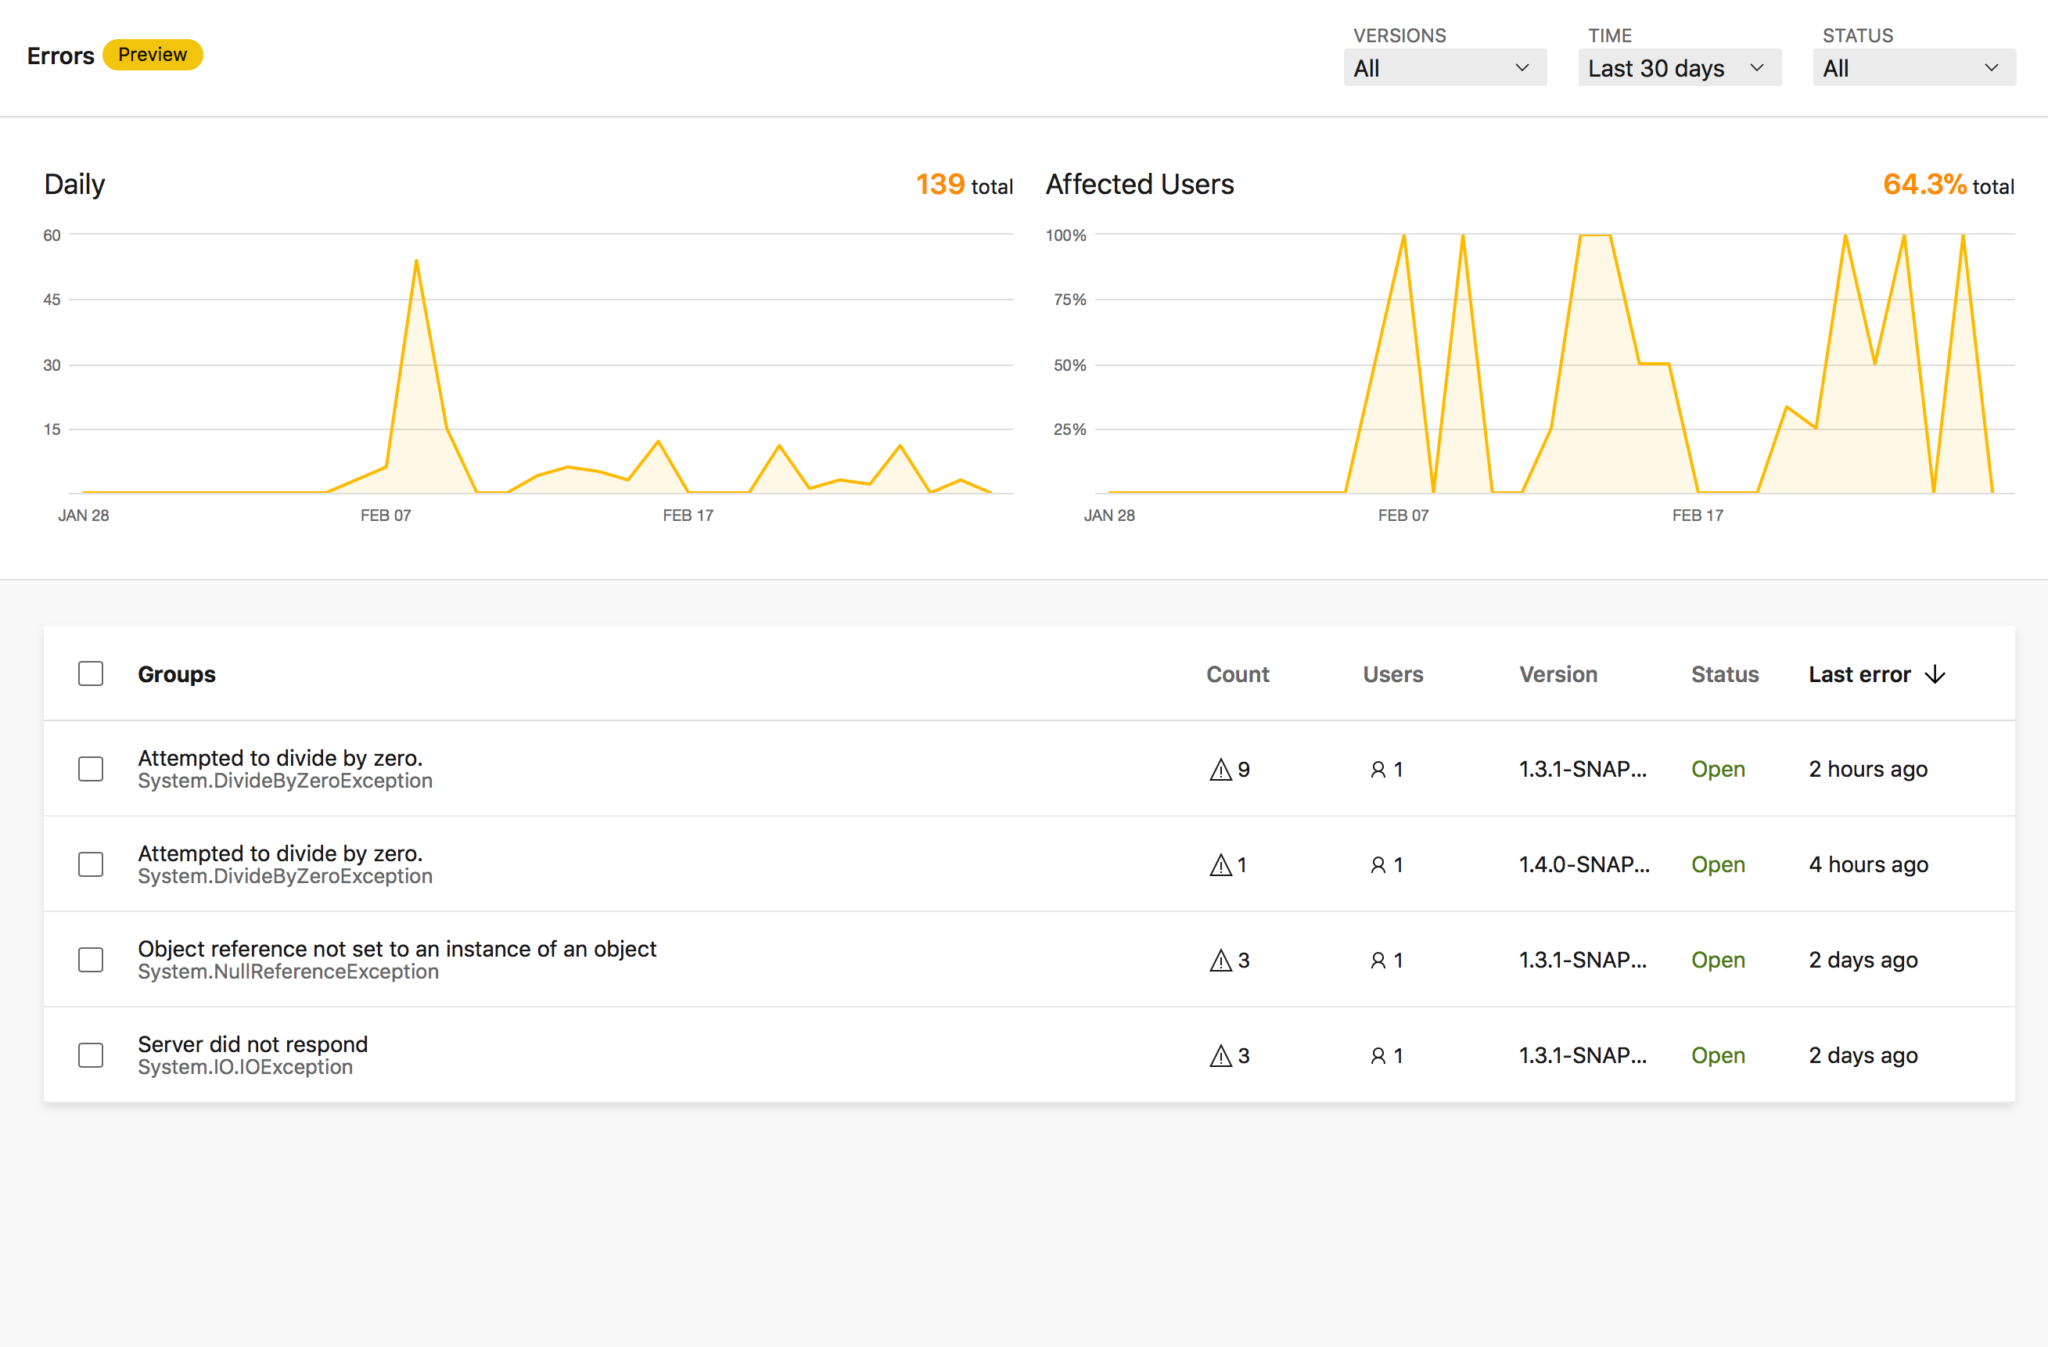2048x1347 pixels.
Task: Click the Open status in the NullReferenceException row
Action: pos(1718,960)
